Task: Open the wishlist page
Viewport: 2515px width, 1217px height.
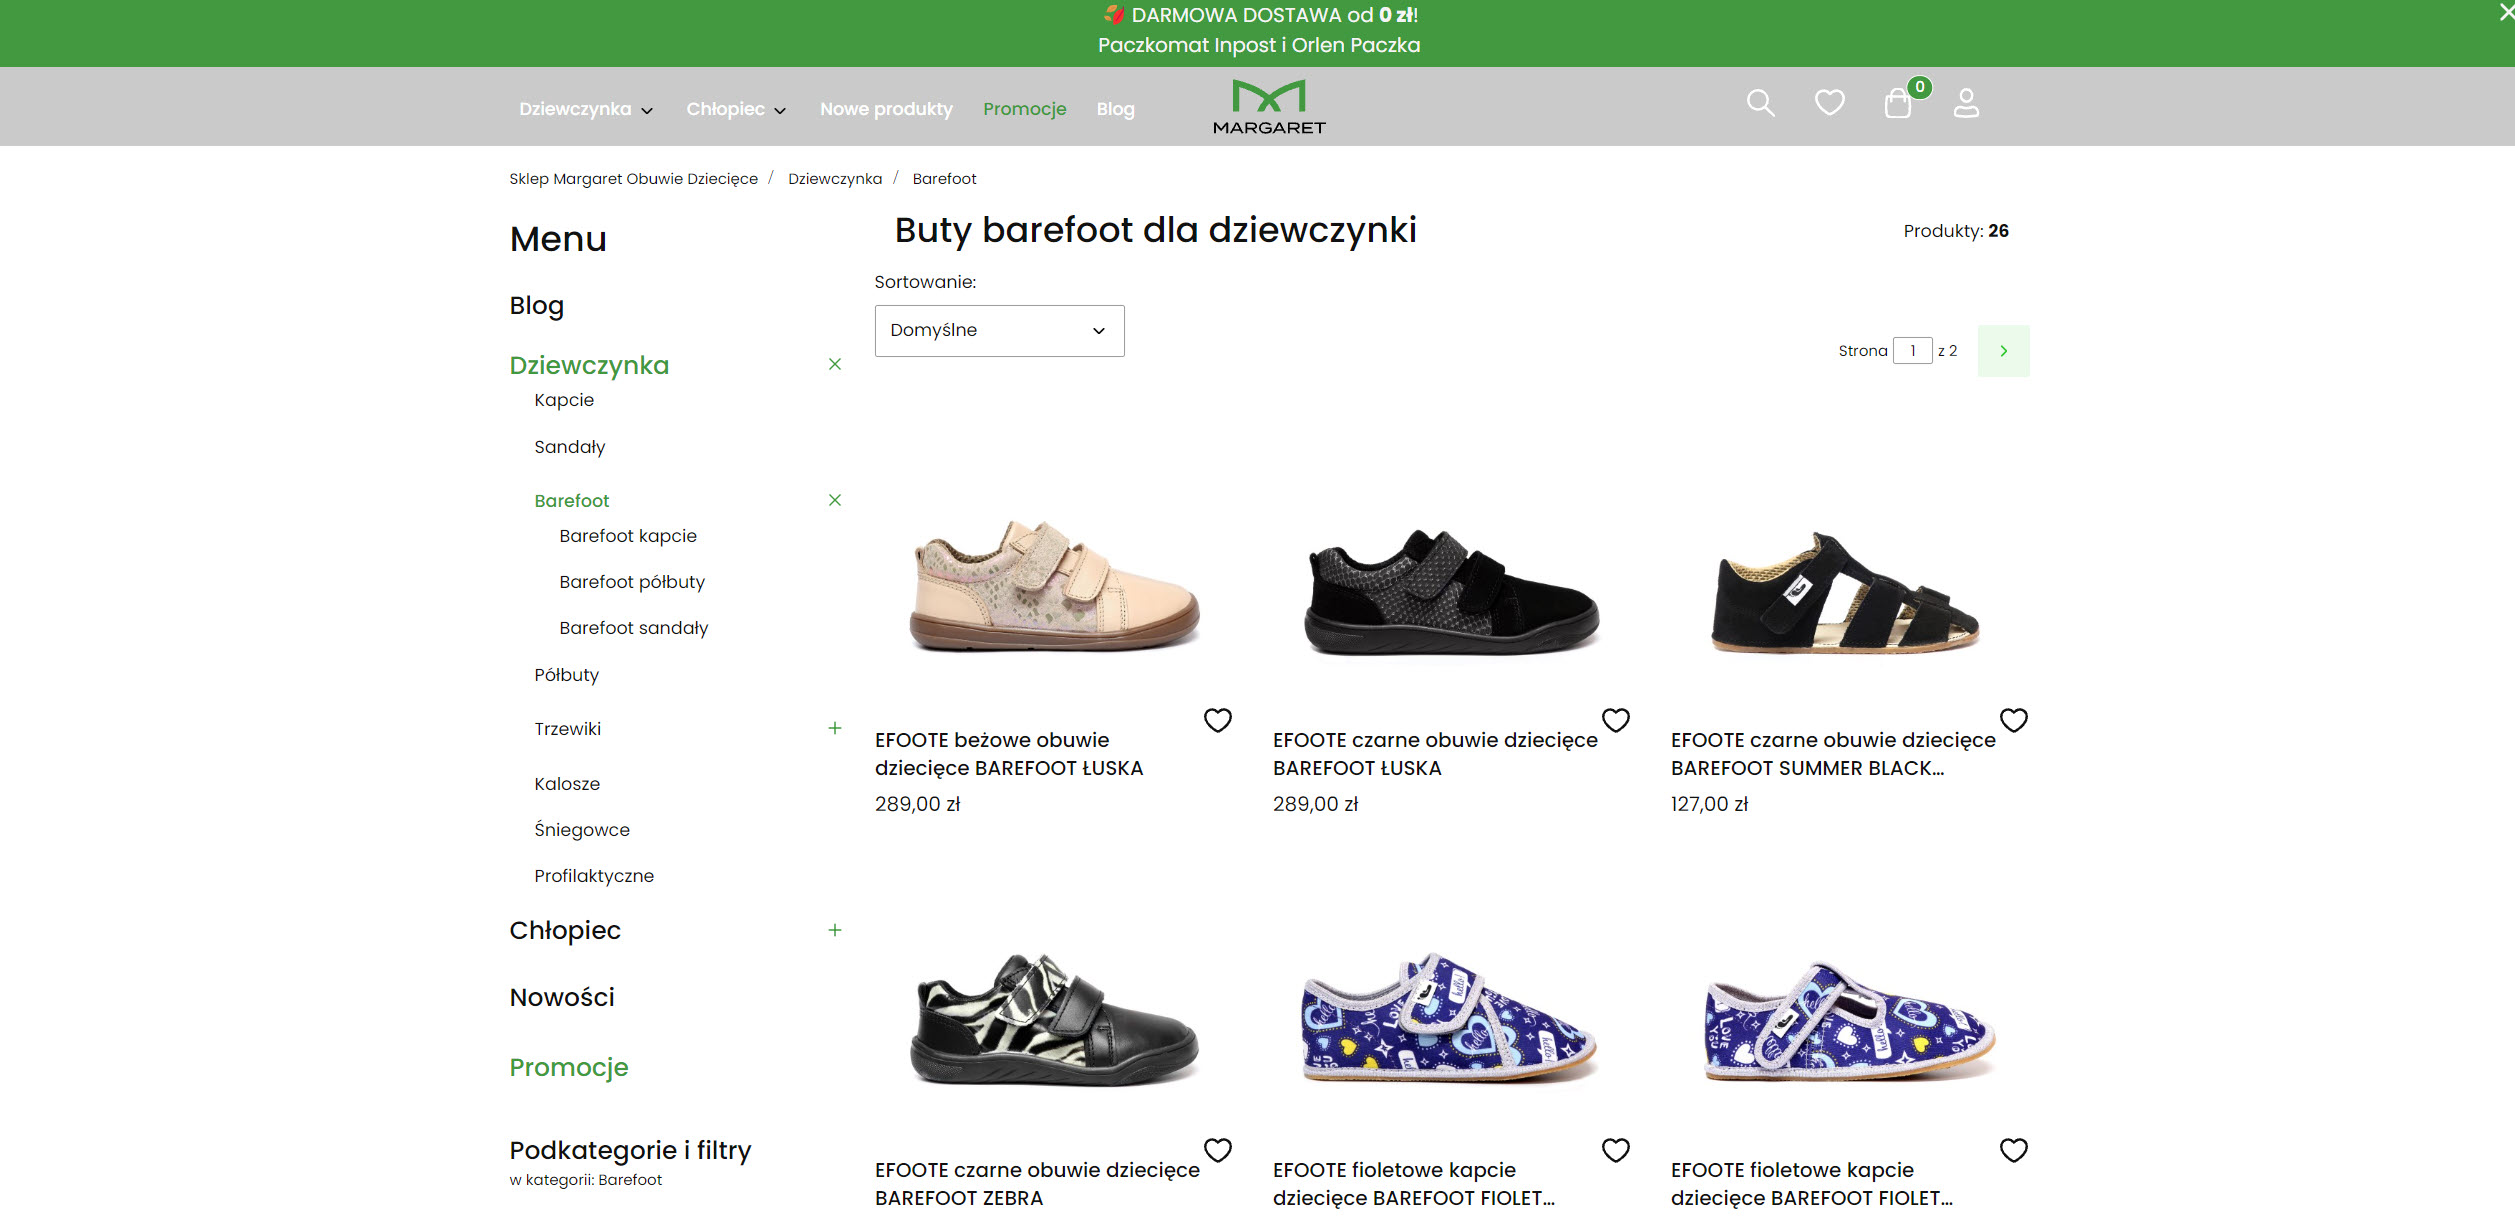Action: point(1829,103)
